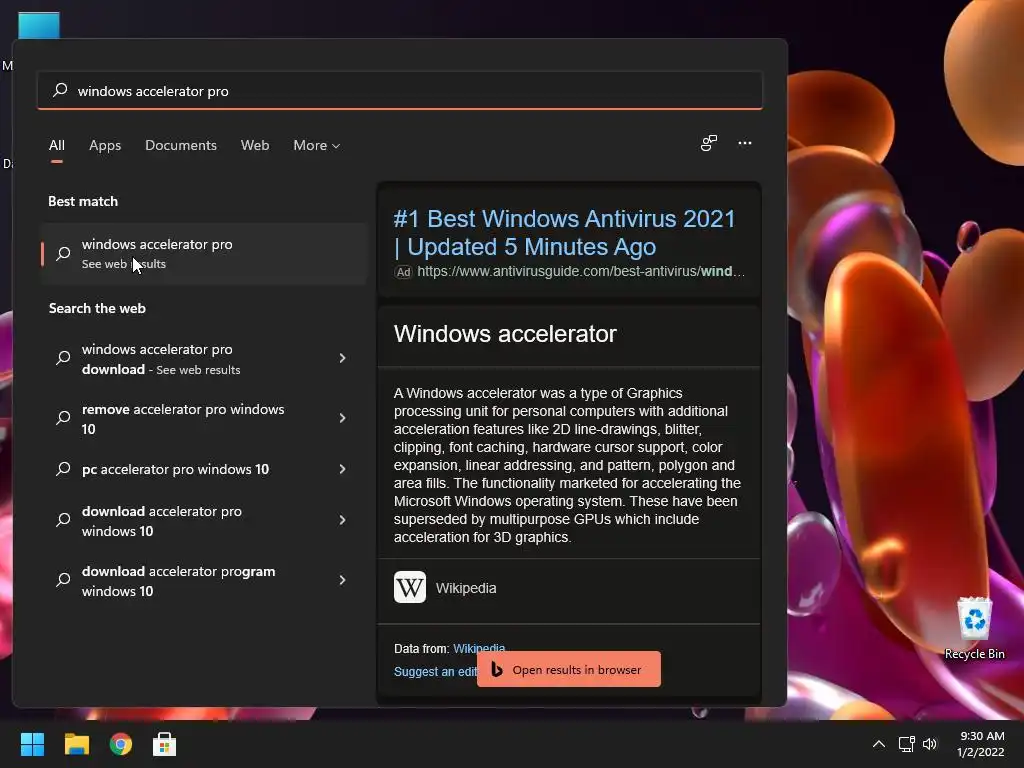The height and width of the screenshot is (768, 1024).
Task: Click the 'Data from: Wikipedia' link
Action: (479, 648)
